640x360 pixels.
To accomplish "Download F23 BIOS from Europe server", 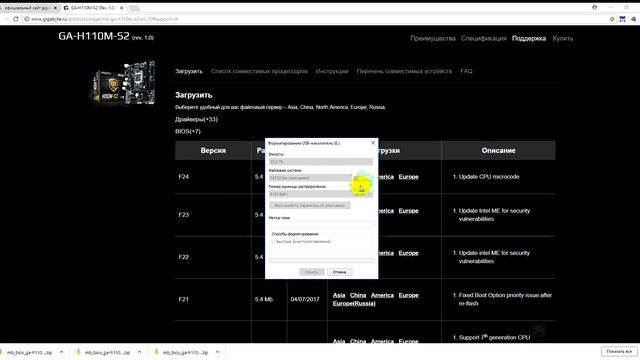I will click(x=409, y=211).
